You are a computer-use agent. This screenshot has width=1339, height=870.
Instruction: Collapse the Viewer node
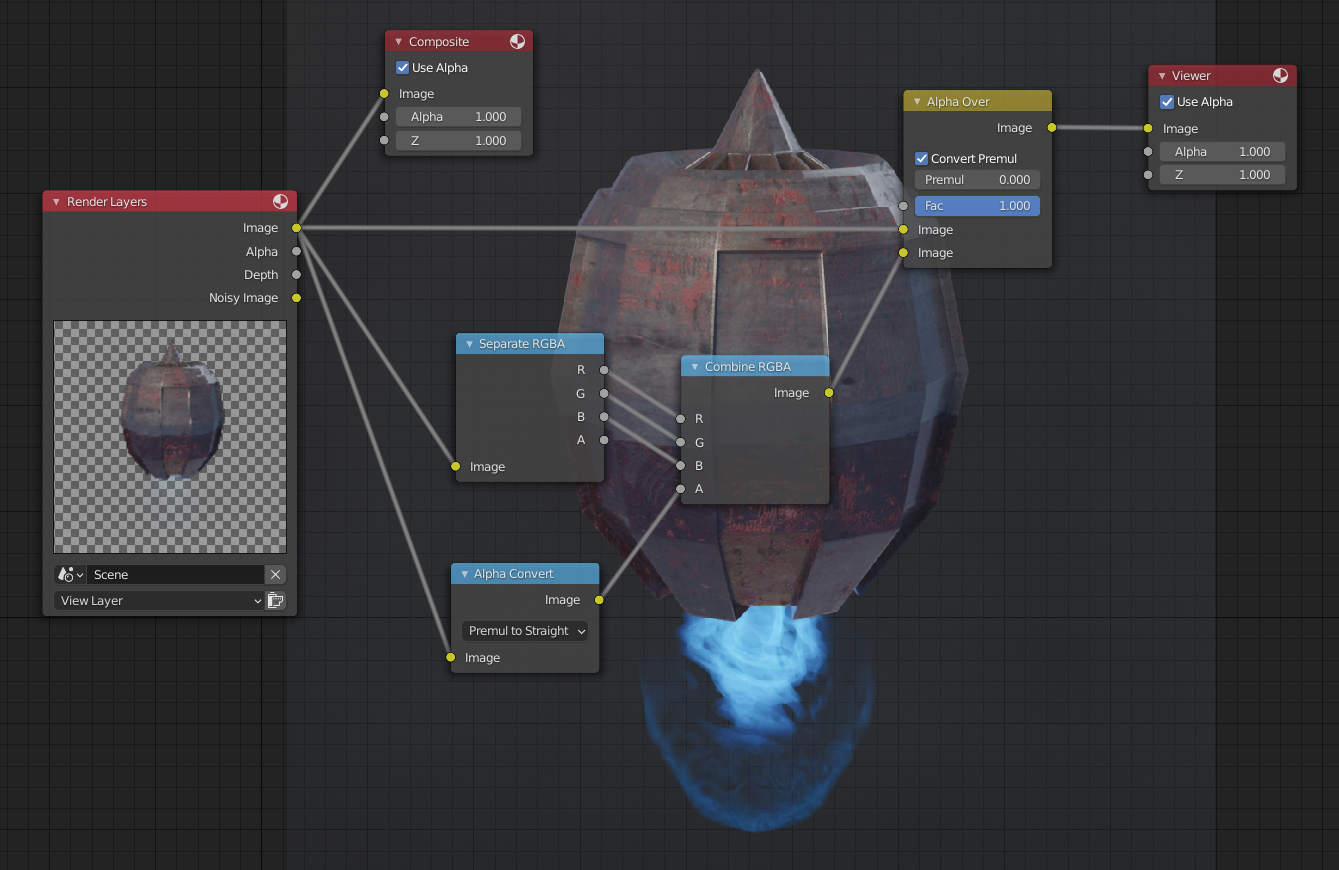(1162, 76)
